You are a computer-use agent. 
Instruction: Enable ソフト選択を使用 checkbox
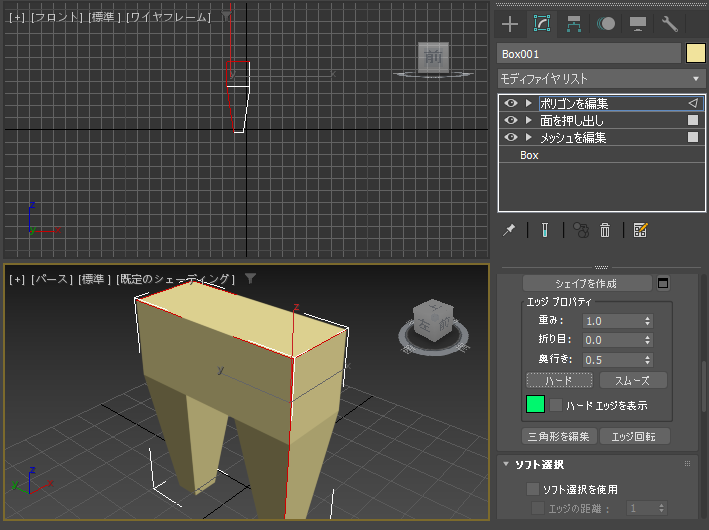(533, 489)
